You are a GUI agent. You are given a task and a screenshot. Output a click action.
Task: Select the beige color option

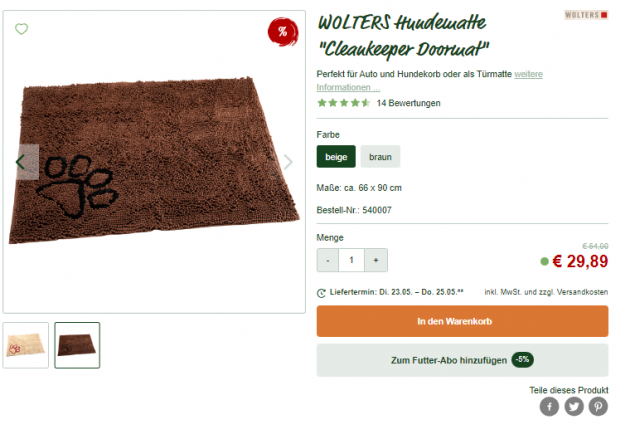[x=336, y=156]
